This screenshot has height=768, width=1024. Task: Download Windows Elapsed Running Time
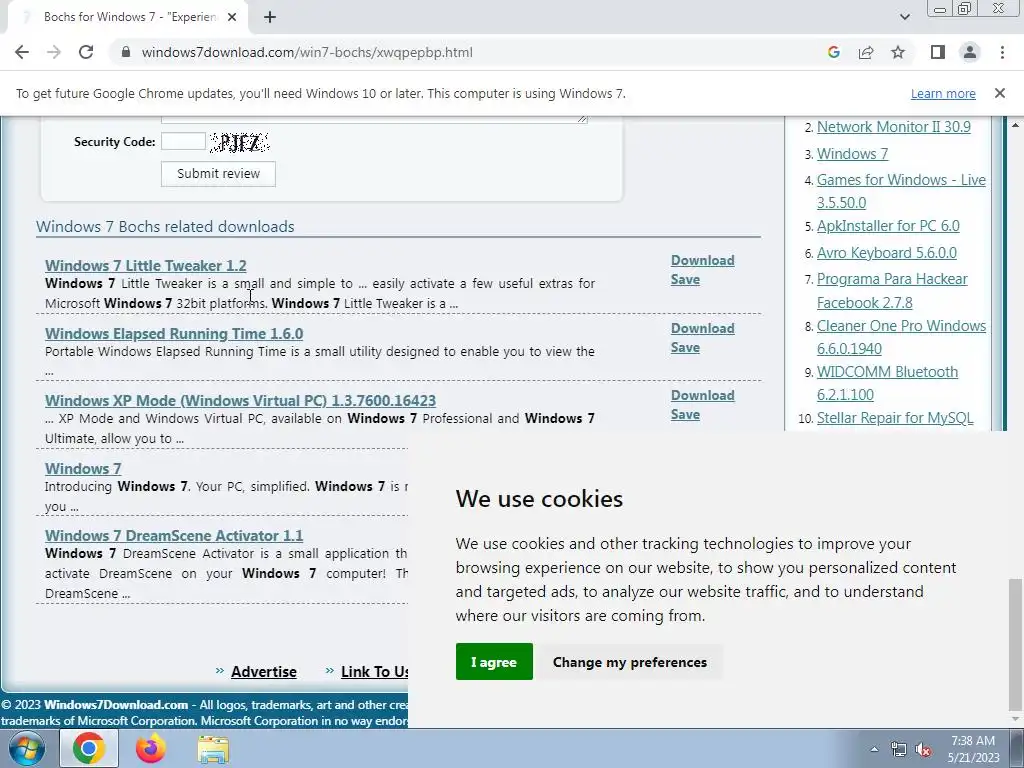coord(703,328)
